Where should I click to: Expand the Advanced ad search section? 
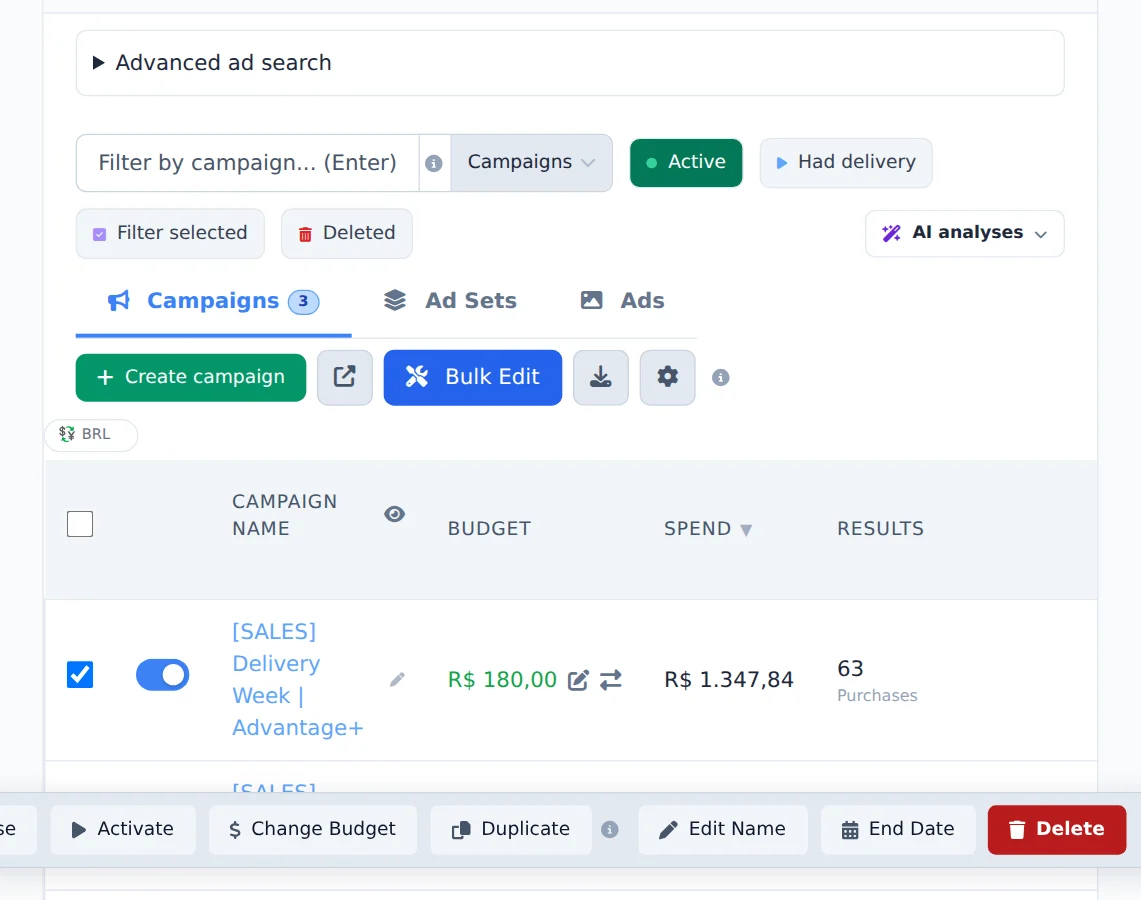pos(570,63)
